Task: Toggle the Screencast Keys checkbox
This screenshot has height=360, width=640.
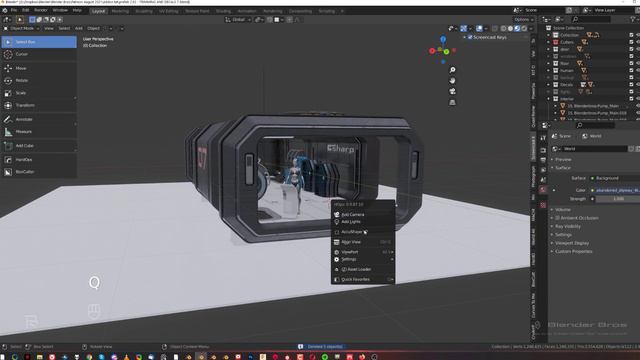Action: pos(470,37)
